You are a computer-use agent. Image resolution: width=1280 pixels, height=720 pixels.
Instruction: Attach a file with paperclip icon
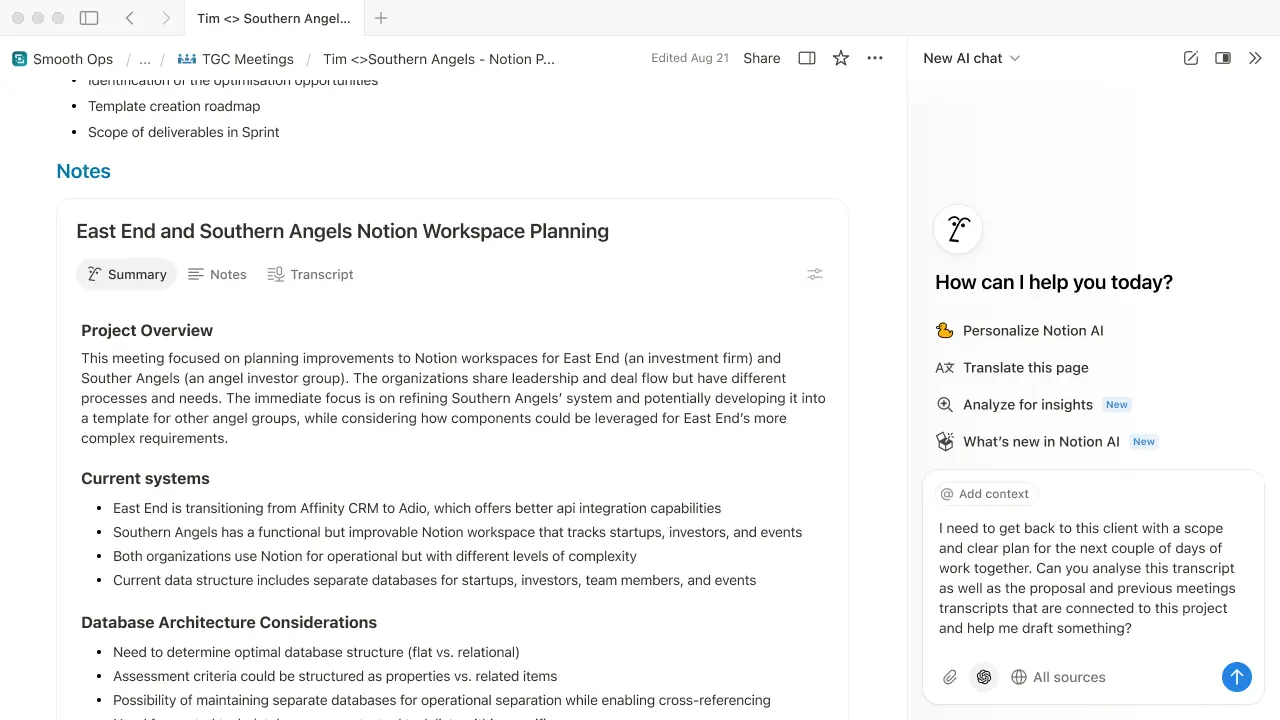point(950,677)
